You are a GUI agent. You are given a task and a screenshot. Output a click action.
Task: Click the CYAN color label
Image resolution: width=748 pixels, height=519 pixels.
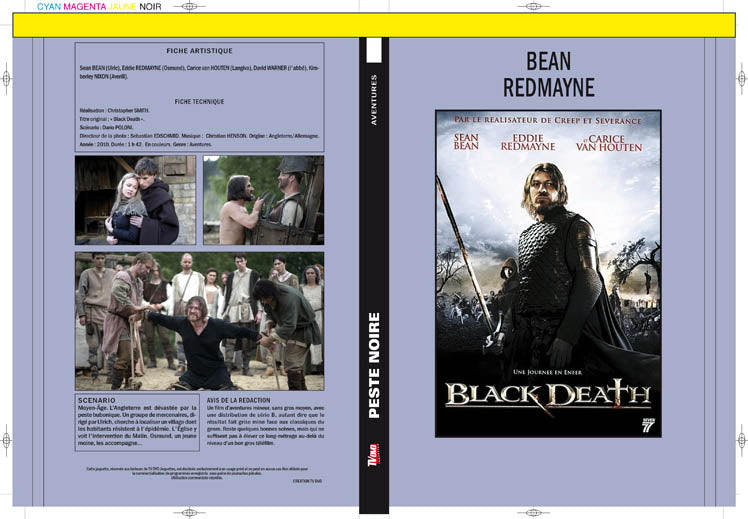49,7
